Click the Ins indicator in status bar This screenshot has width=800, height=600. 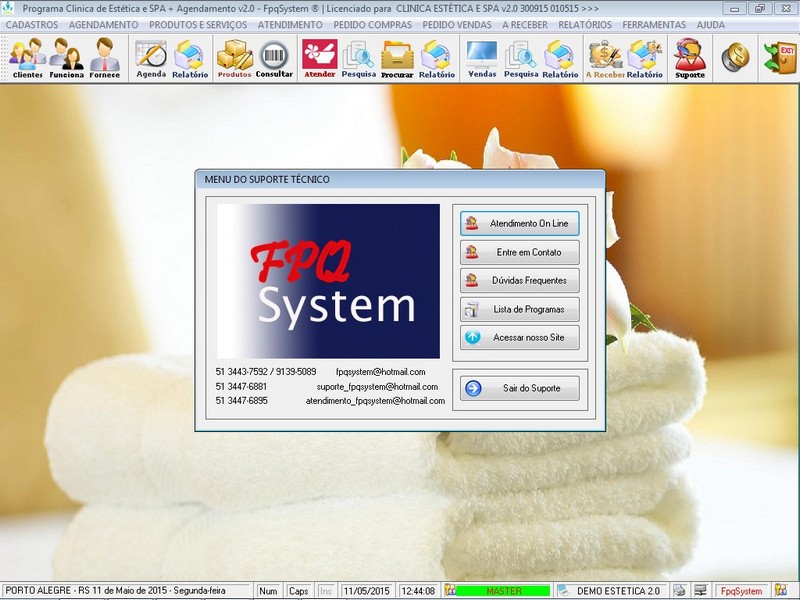pyautogui.click(x=325, y=591)
